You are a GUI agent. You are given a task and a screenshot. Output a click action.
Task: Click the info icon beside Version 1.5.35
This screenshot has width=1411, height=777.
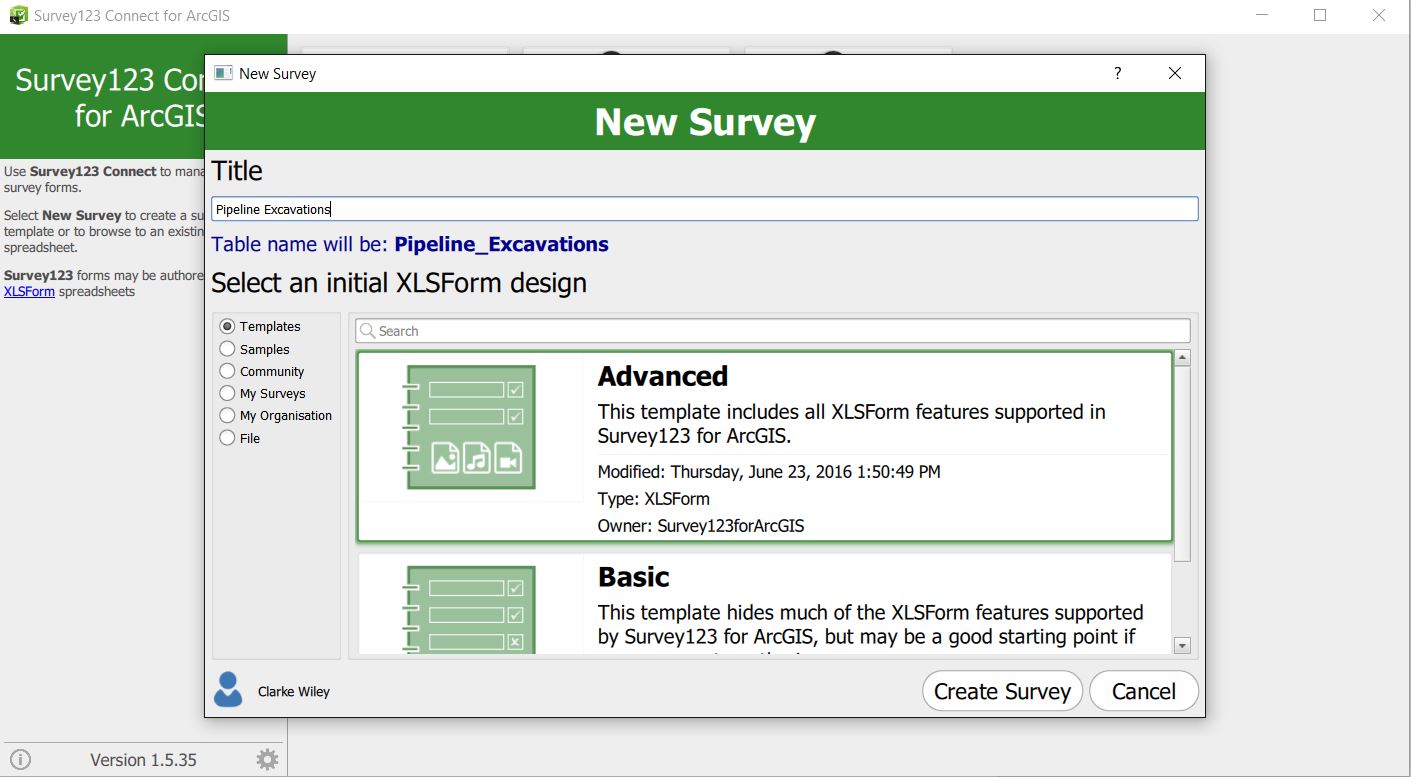point(20,760)
